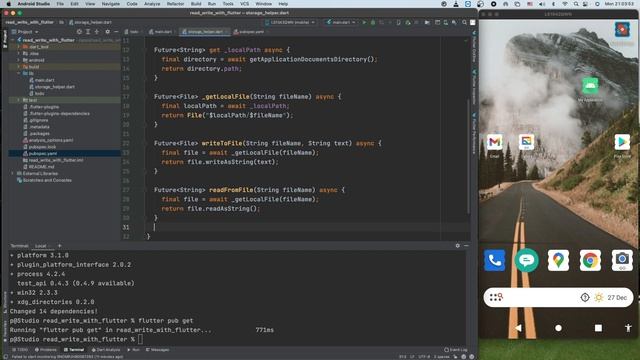Open the Event Log
Screen dimensions: 640x360
pyautogui.click(x=456, y=350)
